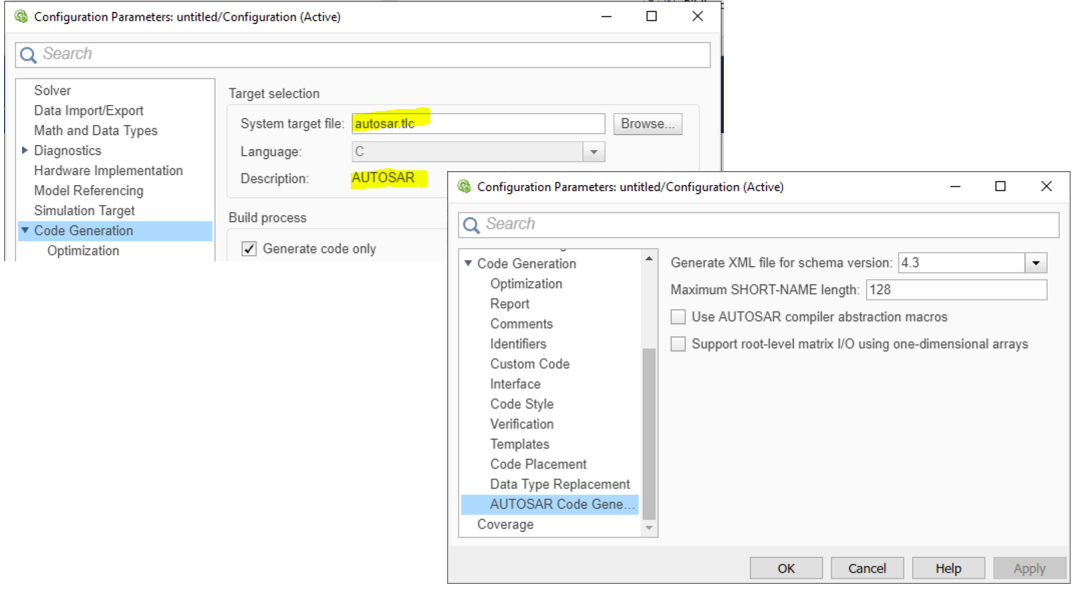Select Code Style in the tree
Image resolution: width=1080 pixels, height=590 pixels.
[521, 403]
